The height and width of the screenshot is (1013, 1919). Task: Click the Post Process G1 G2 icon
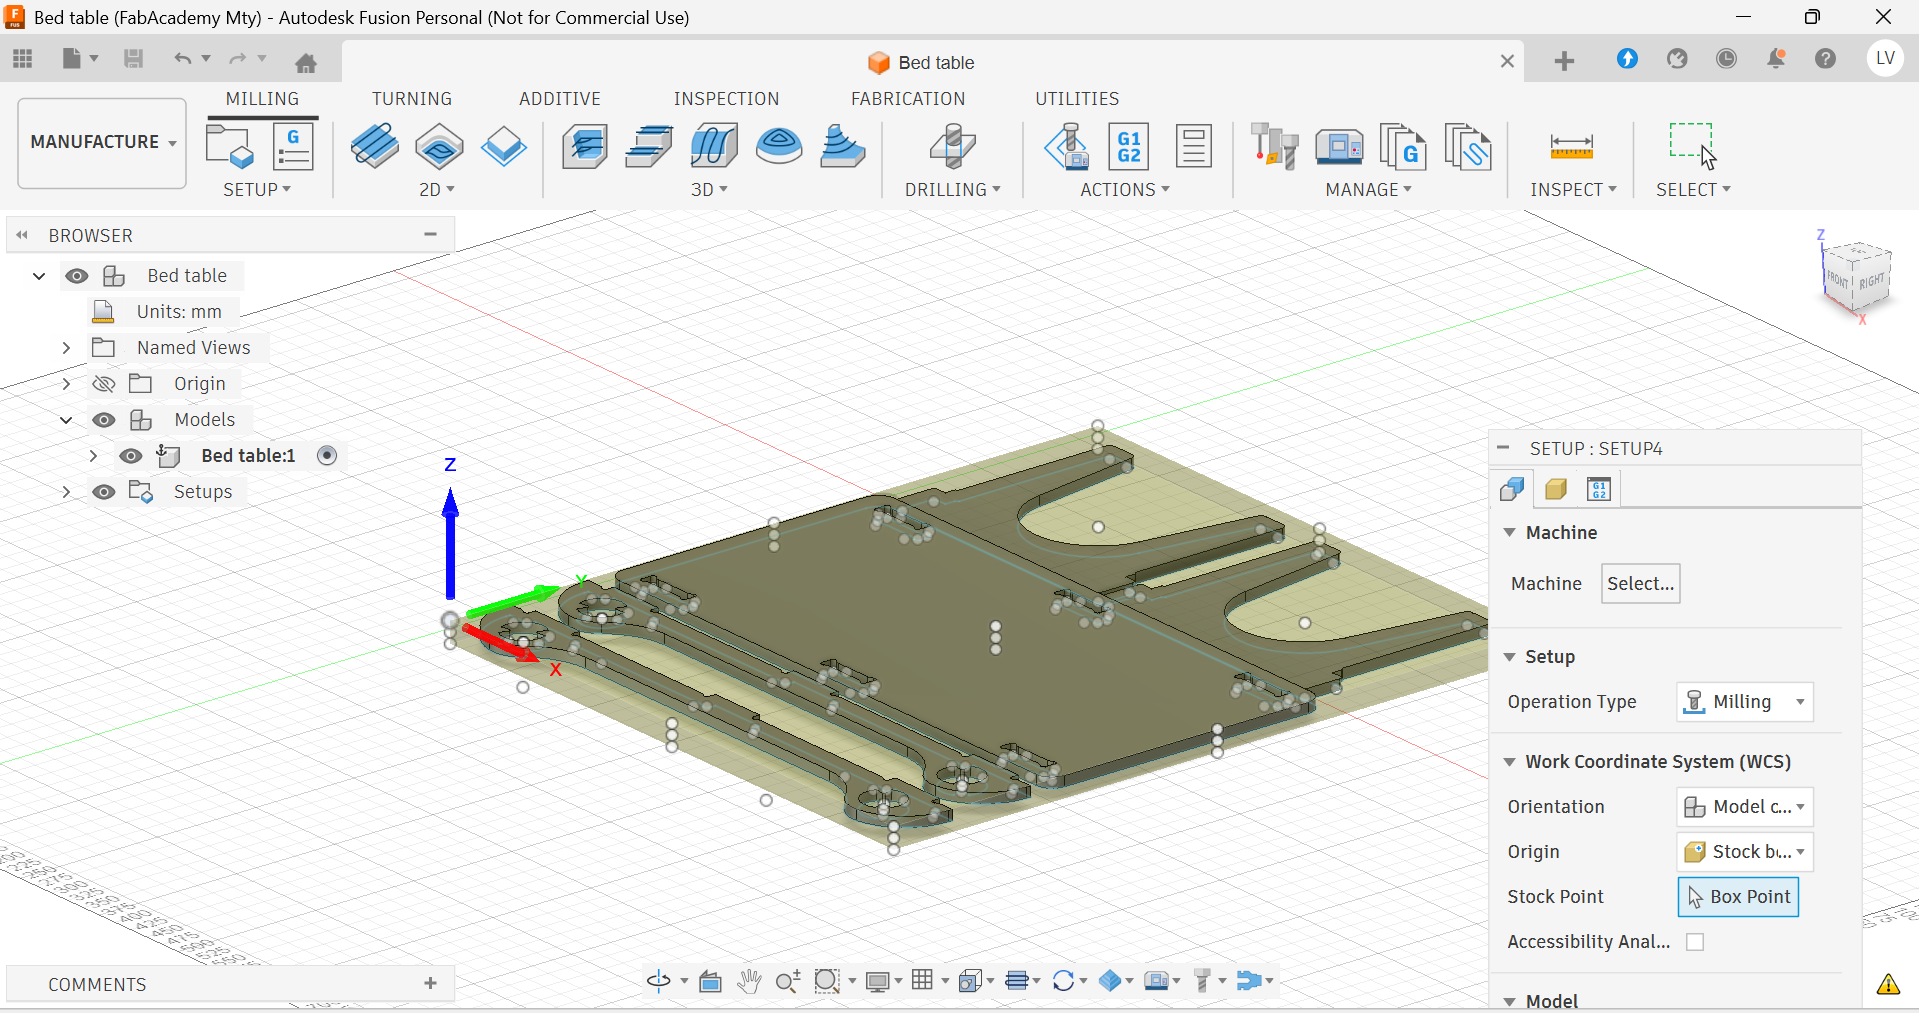[1129, 147]
